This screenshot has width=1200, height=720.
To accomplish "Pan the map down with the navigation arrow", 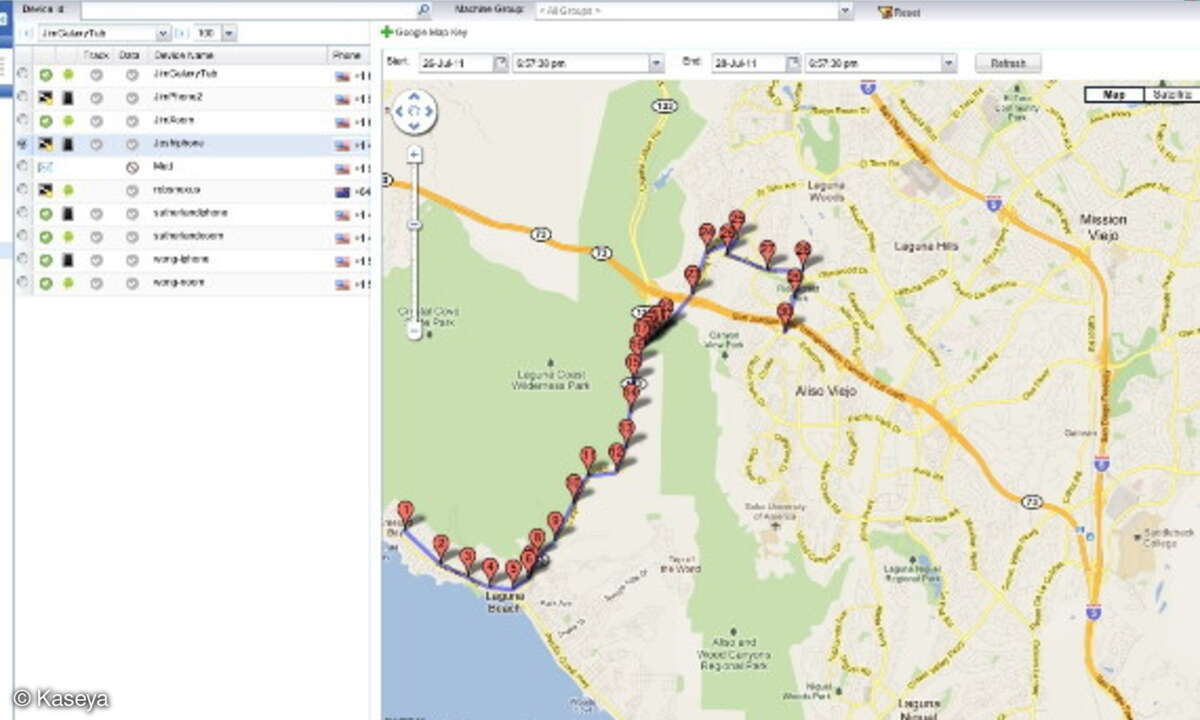I will (414, 126).
